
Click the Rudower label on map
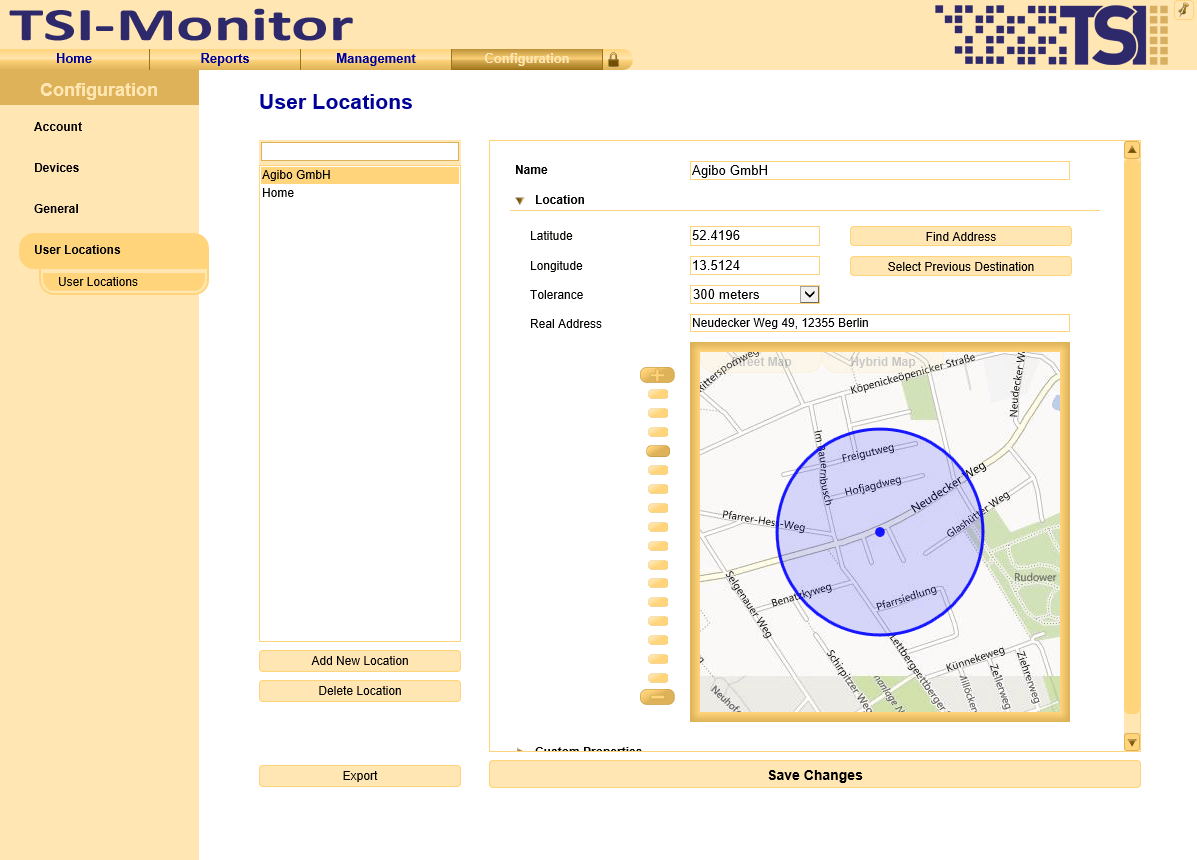coord(1034,577)
